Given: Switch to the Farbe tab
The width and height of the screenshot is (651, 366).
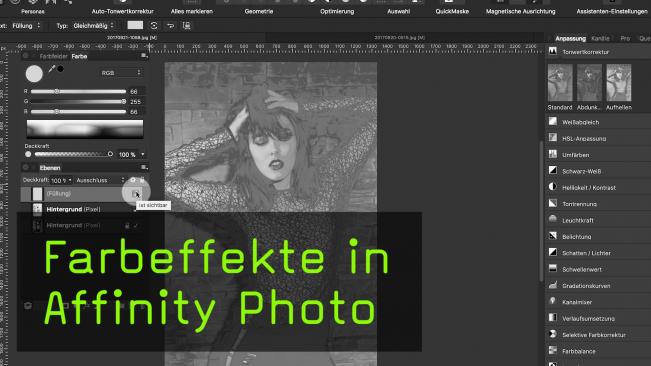Looking at the screenshot, I should pyautogui.click(x=79, y=56).
